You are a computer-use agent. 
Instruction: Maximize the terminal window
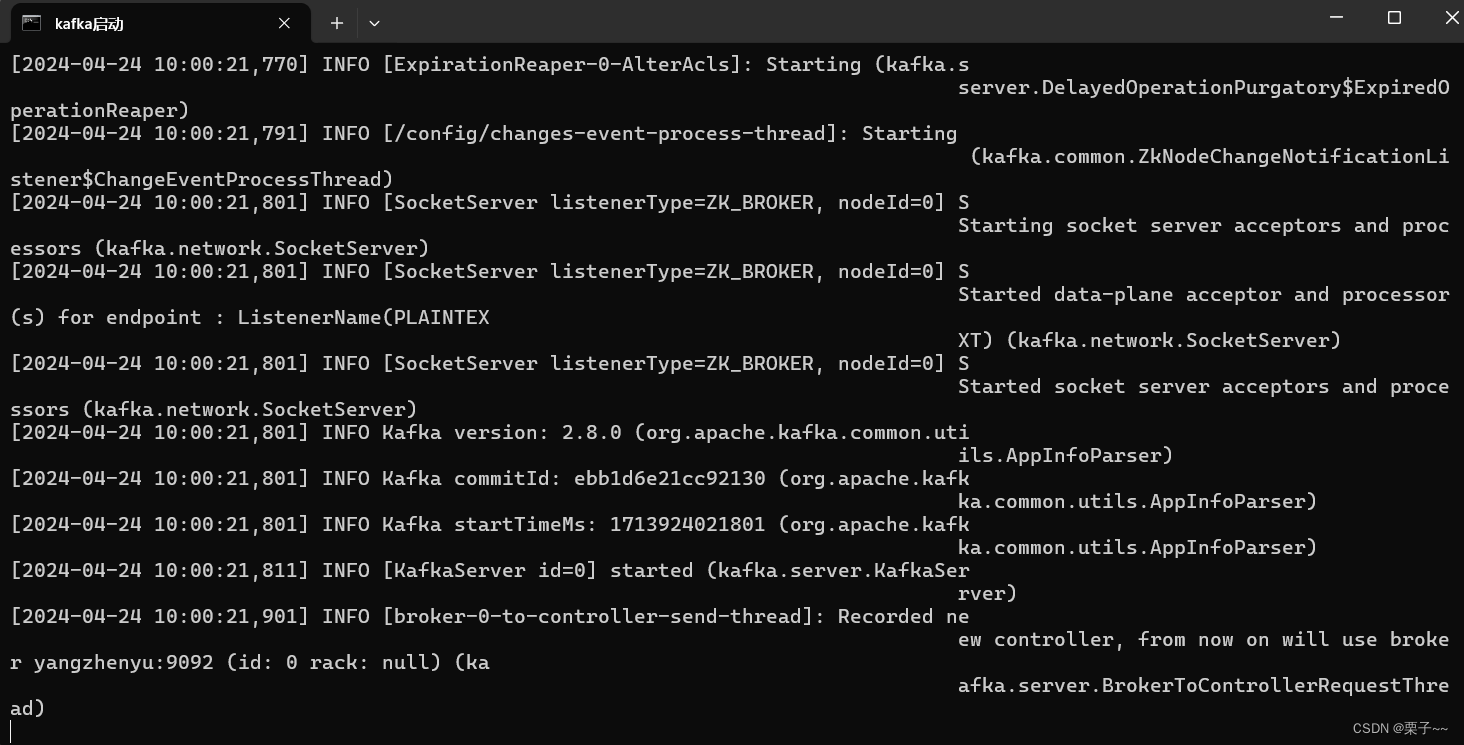click(x=1393, y=17)
